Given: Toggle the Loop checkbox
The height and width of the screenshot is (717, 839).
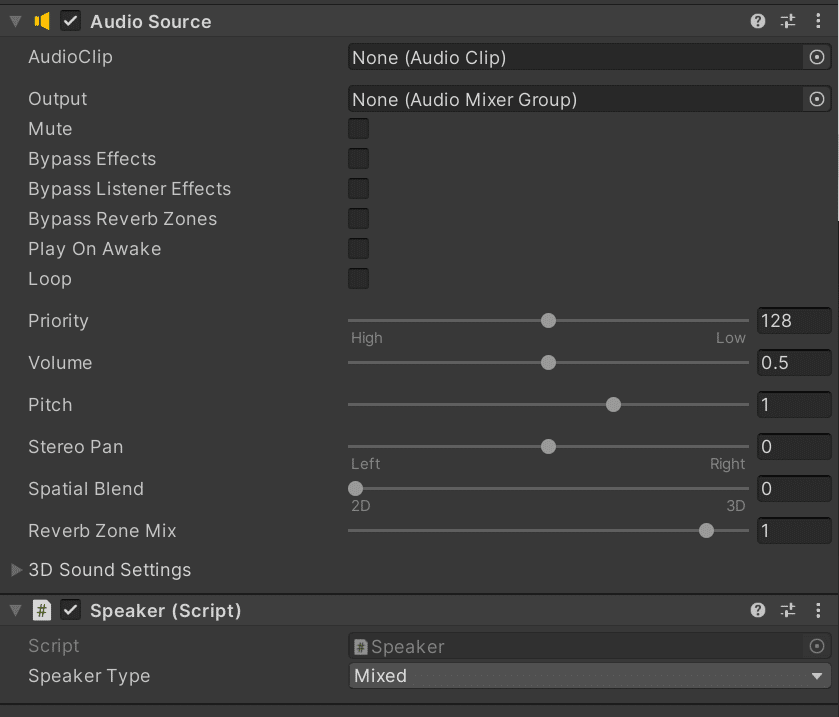Looking at the screenshot, I should coord(358,278).
